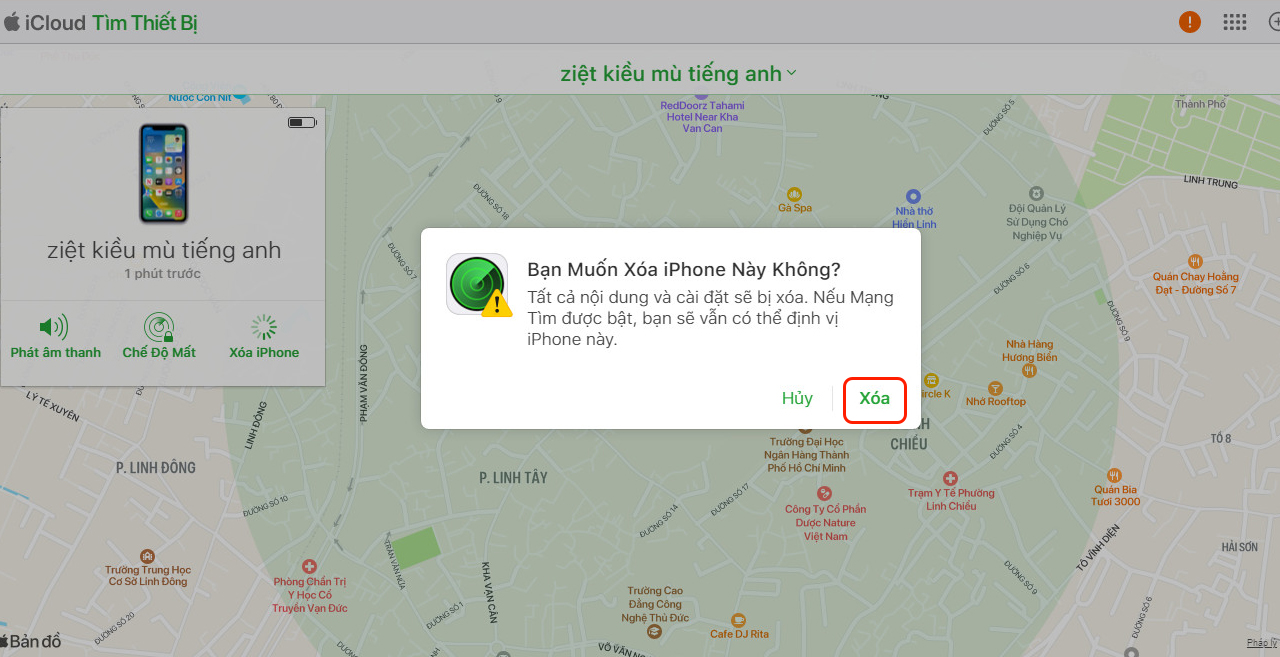Click the Nhà thờ Hiền Linh map marker
The width and height of the screenshot is (1280, 657).
[912, 199]
